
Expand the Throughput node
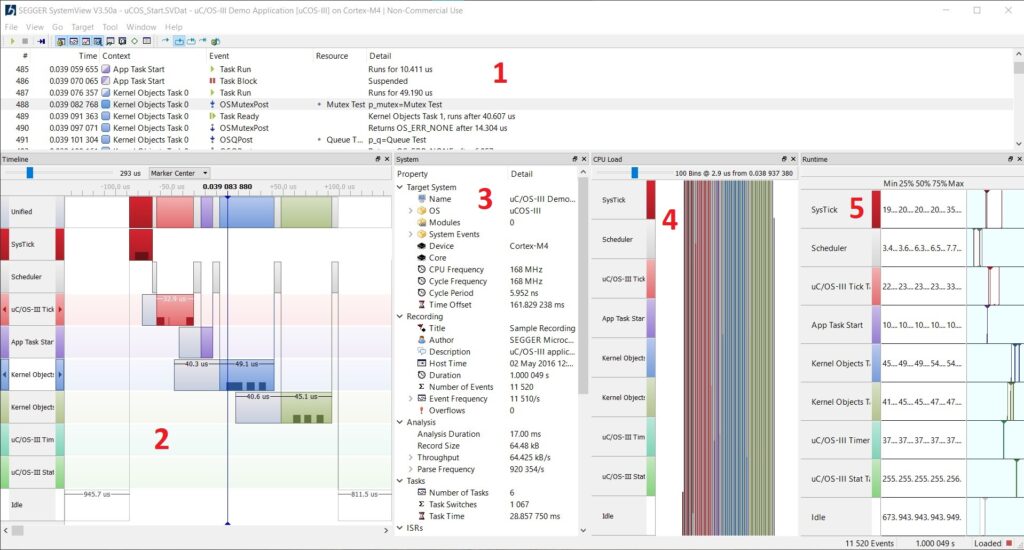(x=410, y=457)
